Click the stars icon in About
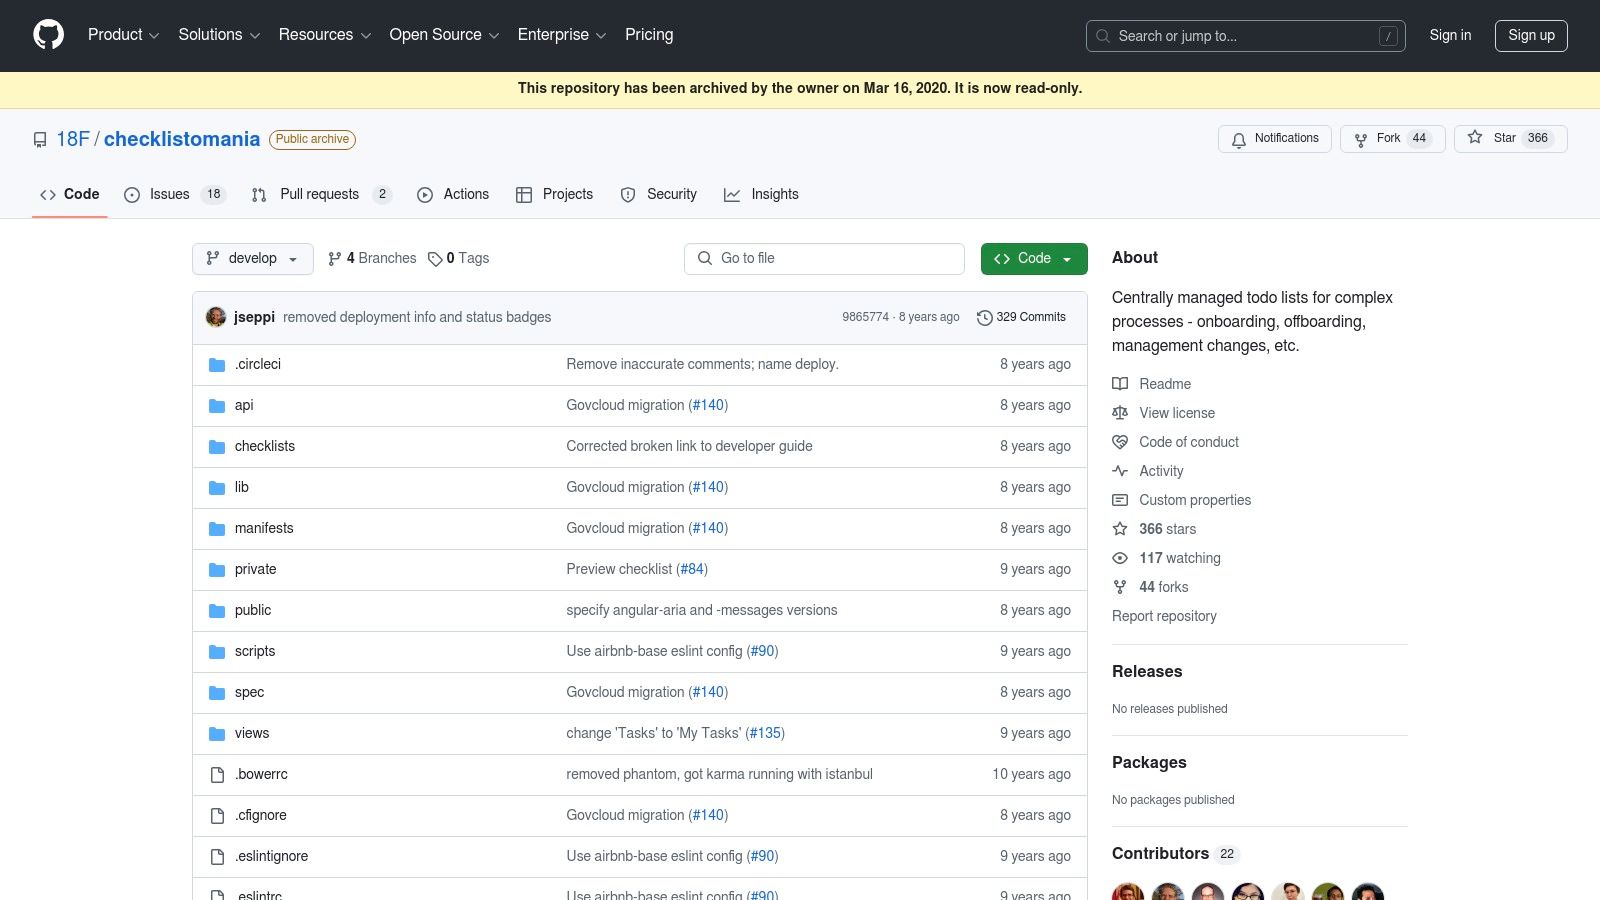This screenshot has width=1600, height=900. (1120, 529)
